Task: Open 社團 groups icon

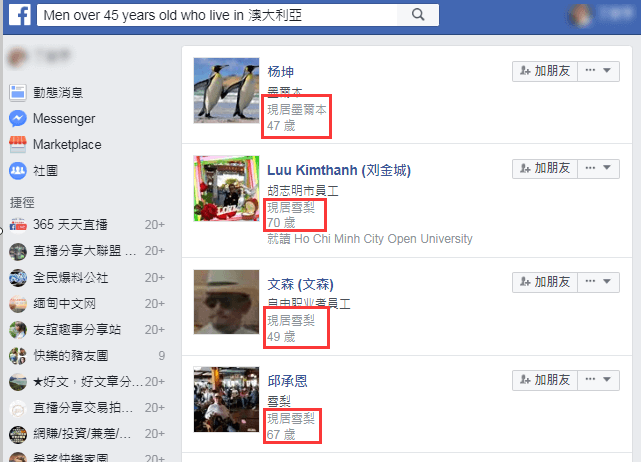Action: [18, 170]
